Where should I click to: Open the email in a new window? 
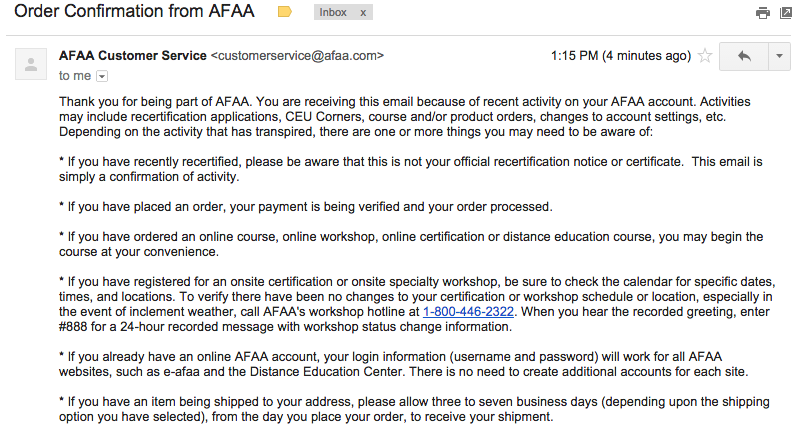pos(785,13)
